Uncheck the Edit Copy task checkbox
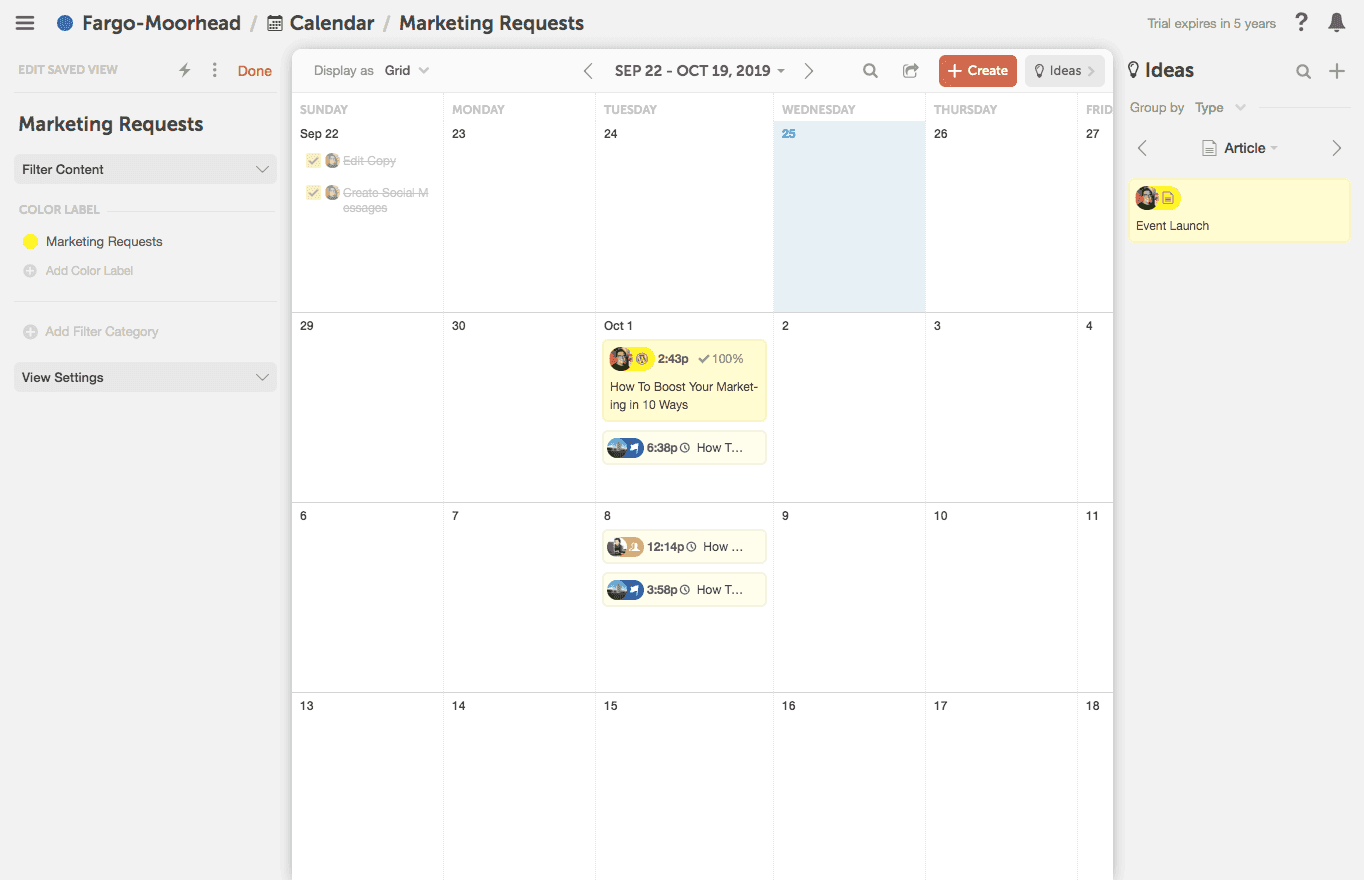Image resolution: width=1364 pixels, height=880 pixels. tap(313, 161)
